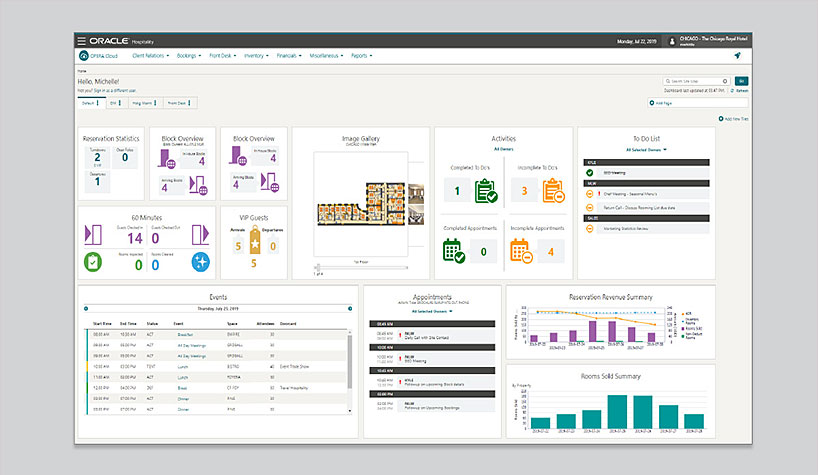
Task: Open options menu on Default tab
Action: point(98,103)
